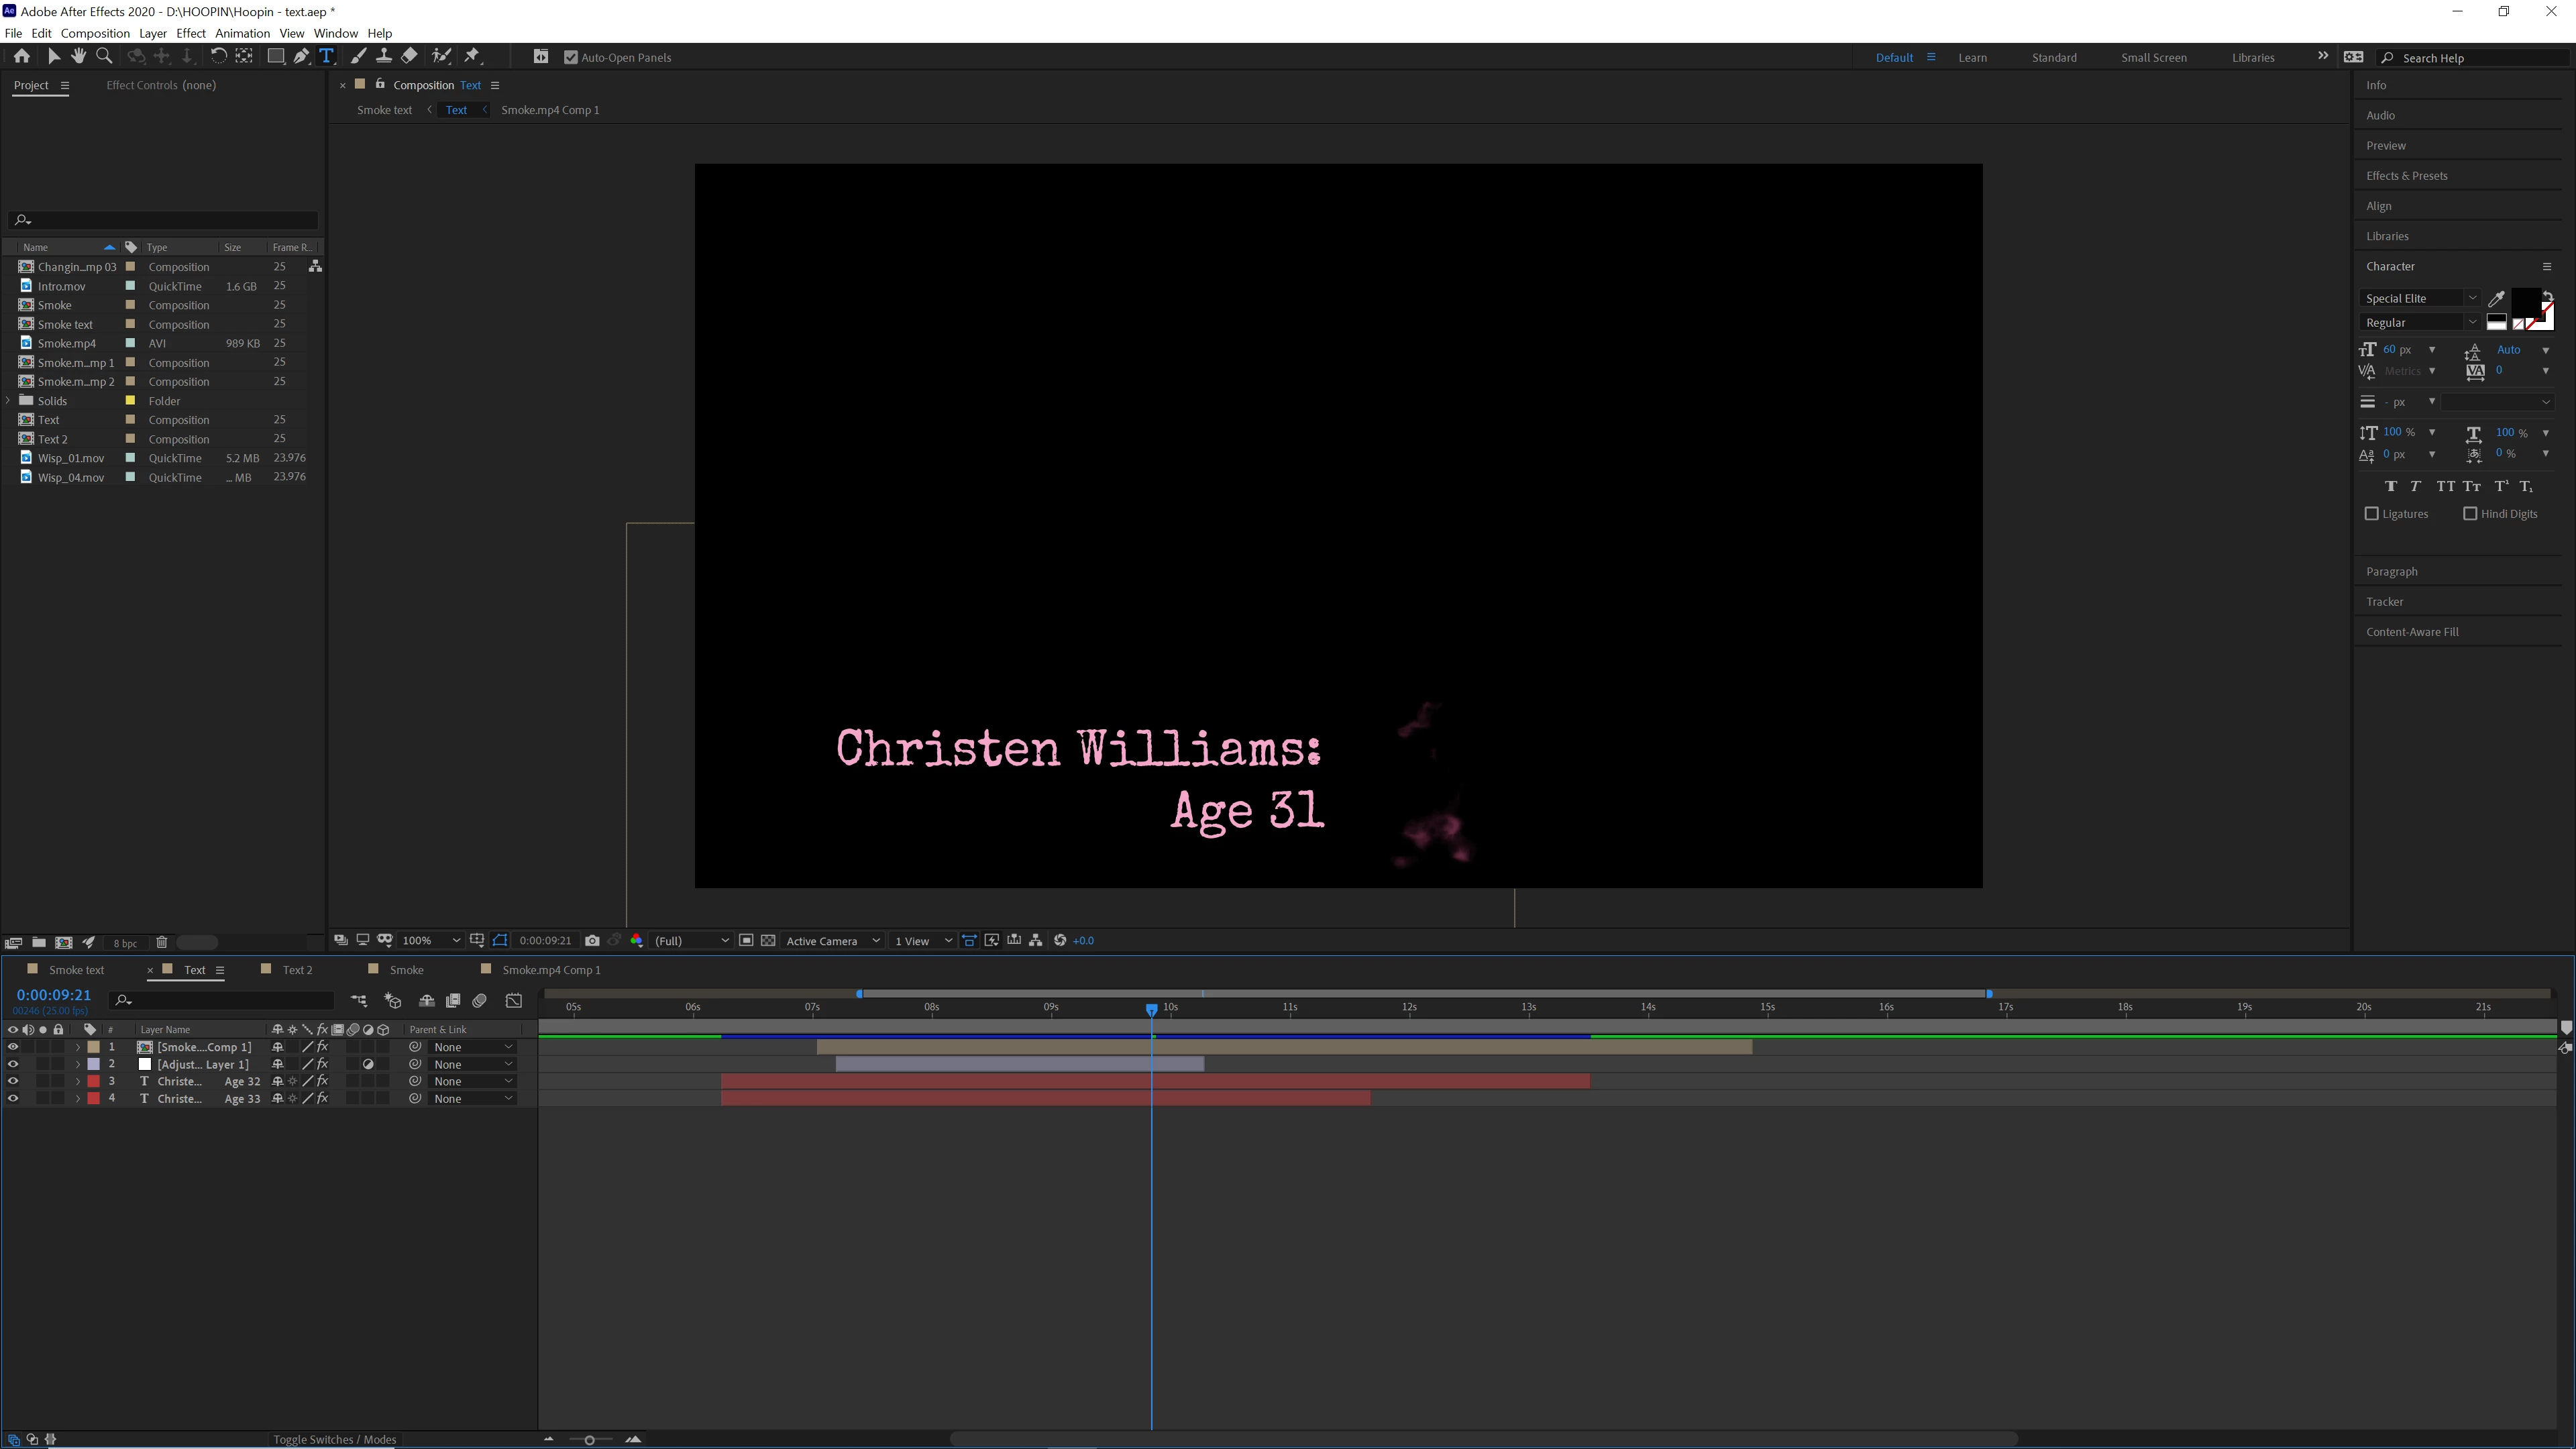
Task: Select the Hand tool
Action: (x=78, y=56)
